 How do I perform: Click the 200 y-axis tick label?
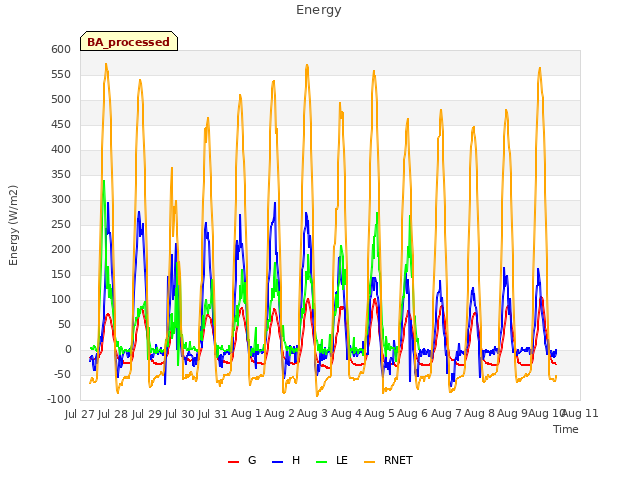coord(61,249)
